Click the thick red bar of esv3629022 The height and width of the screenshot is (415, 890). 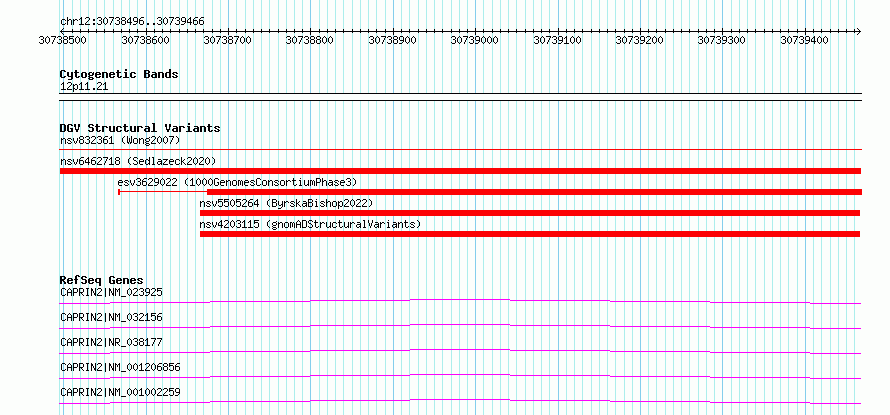[x=535, y=192]
